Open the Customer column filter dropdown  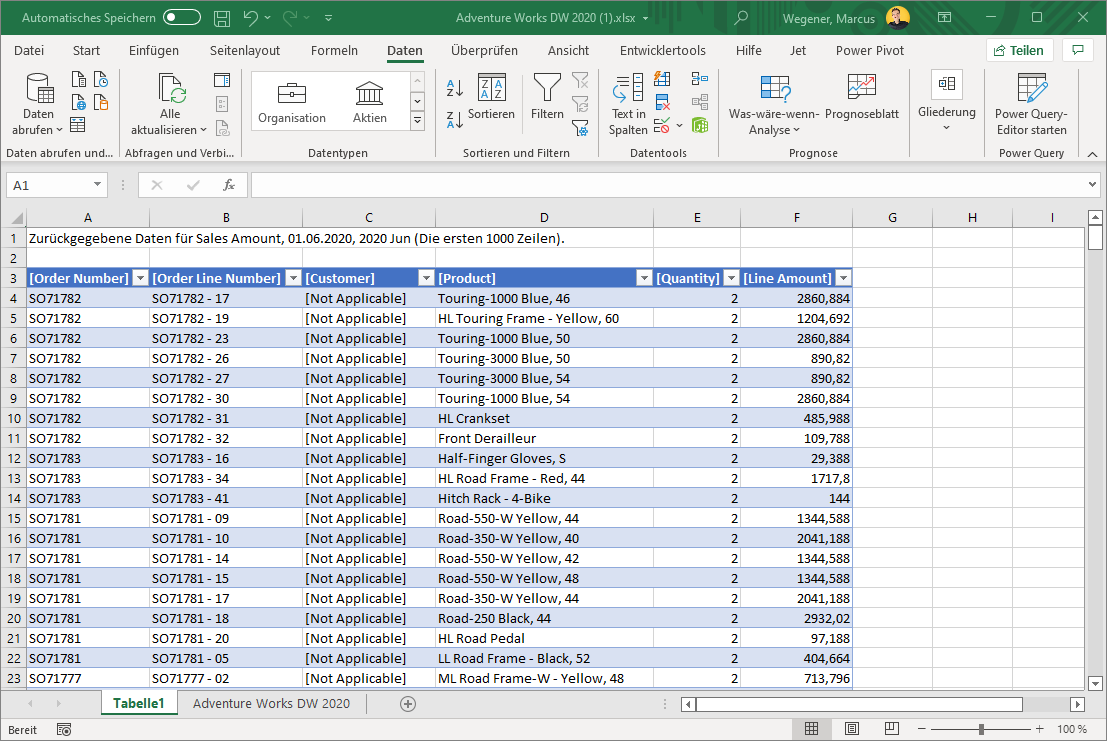(426, 278)
